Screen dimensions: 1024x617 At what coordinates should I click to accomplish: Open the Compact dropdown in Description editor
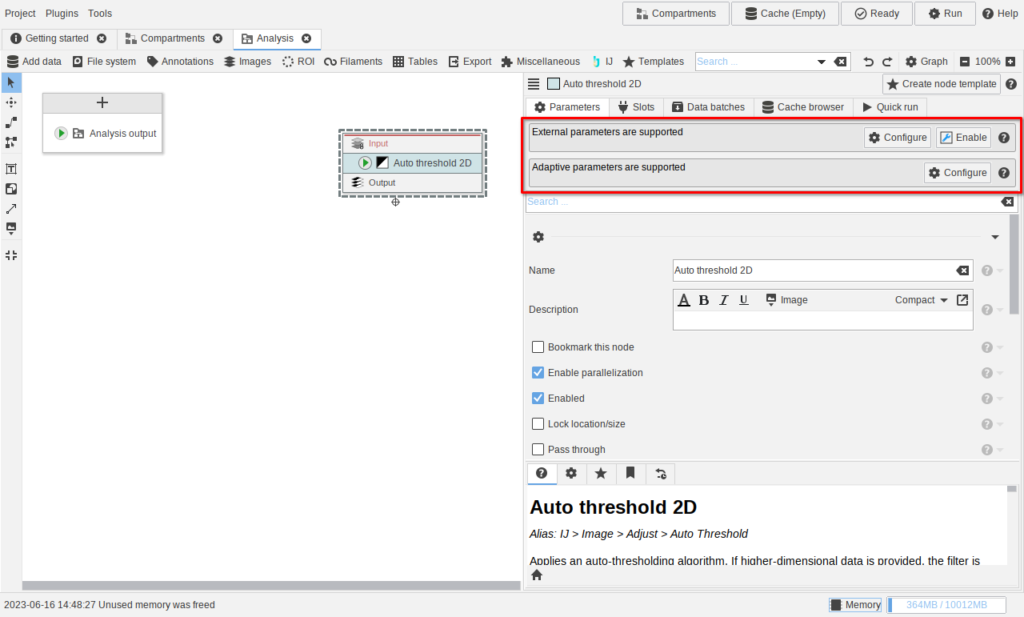click(x=921, y=300)
